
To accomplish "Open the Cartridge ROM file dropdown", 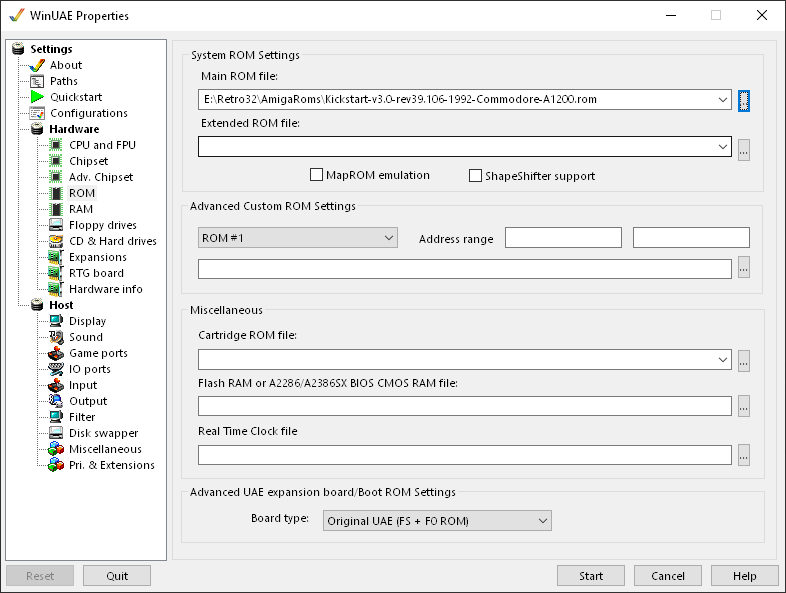I will pyautogui.click(x=722, y=360).
